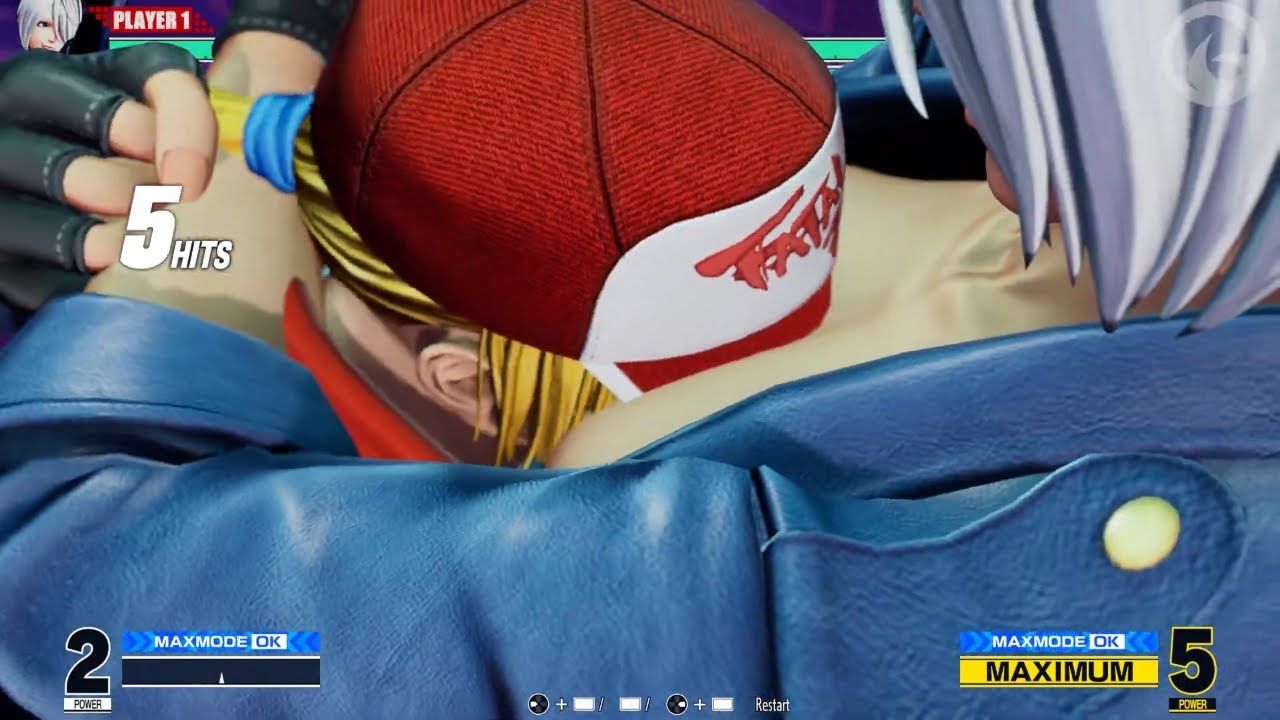Click the left power level number 2
Image resolution: width=1280 pixels, height=720 pixels.
pyautogui.click(x=88, y=662)
